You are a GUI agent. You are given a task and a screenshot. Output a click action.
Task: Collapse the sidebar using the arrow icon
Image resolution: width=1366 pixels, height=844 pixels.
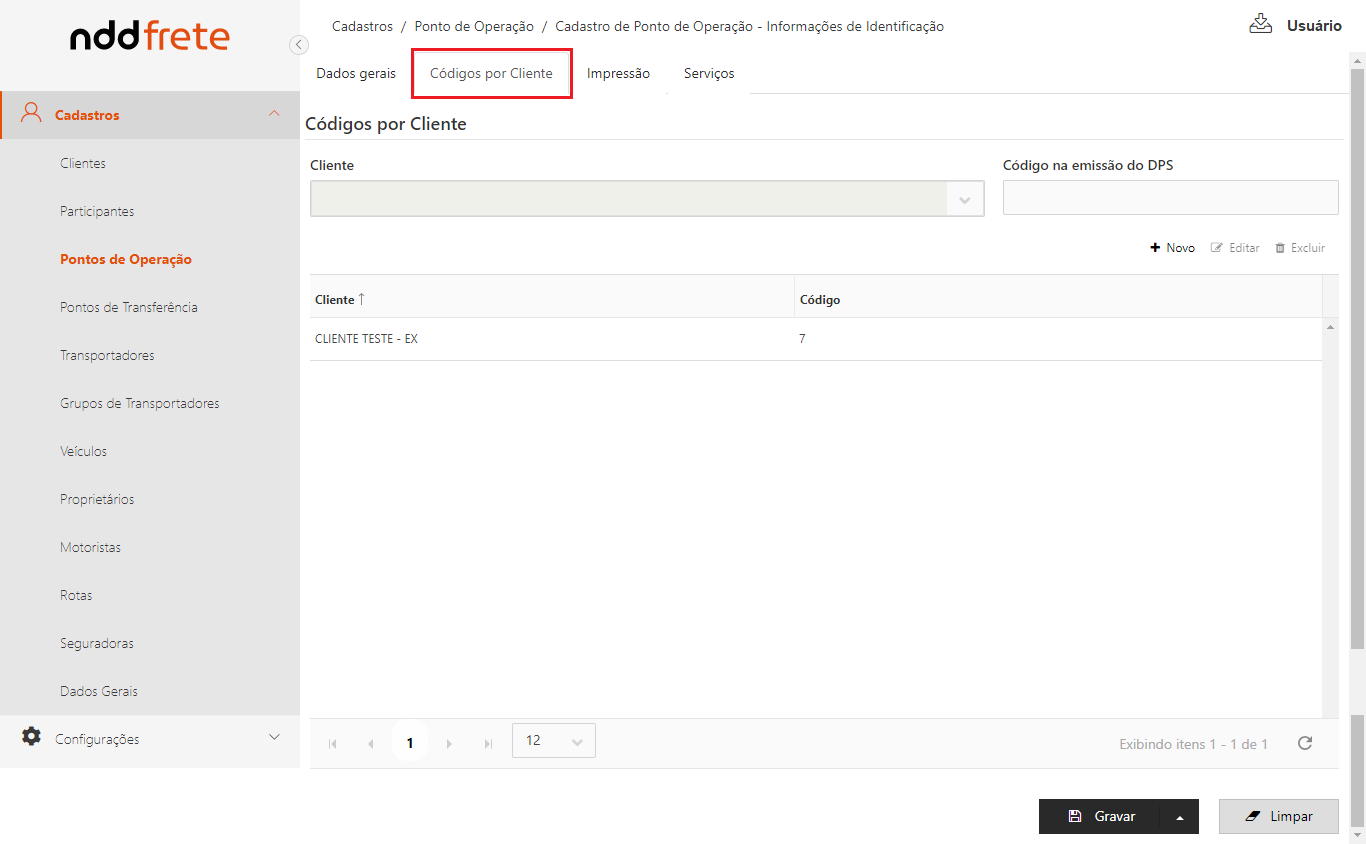tap(298, 45)
